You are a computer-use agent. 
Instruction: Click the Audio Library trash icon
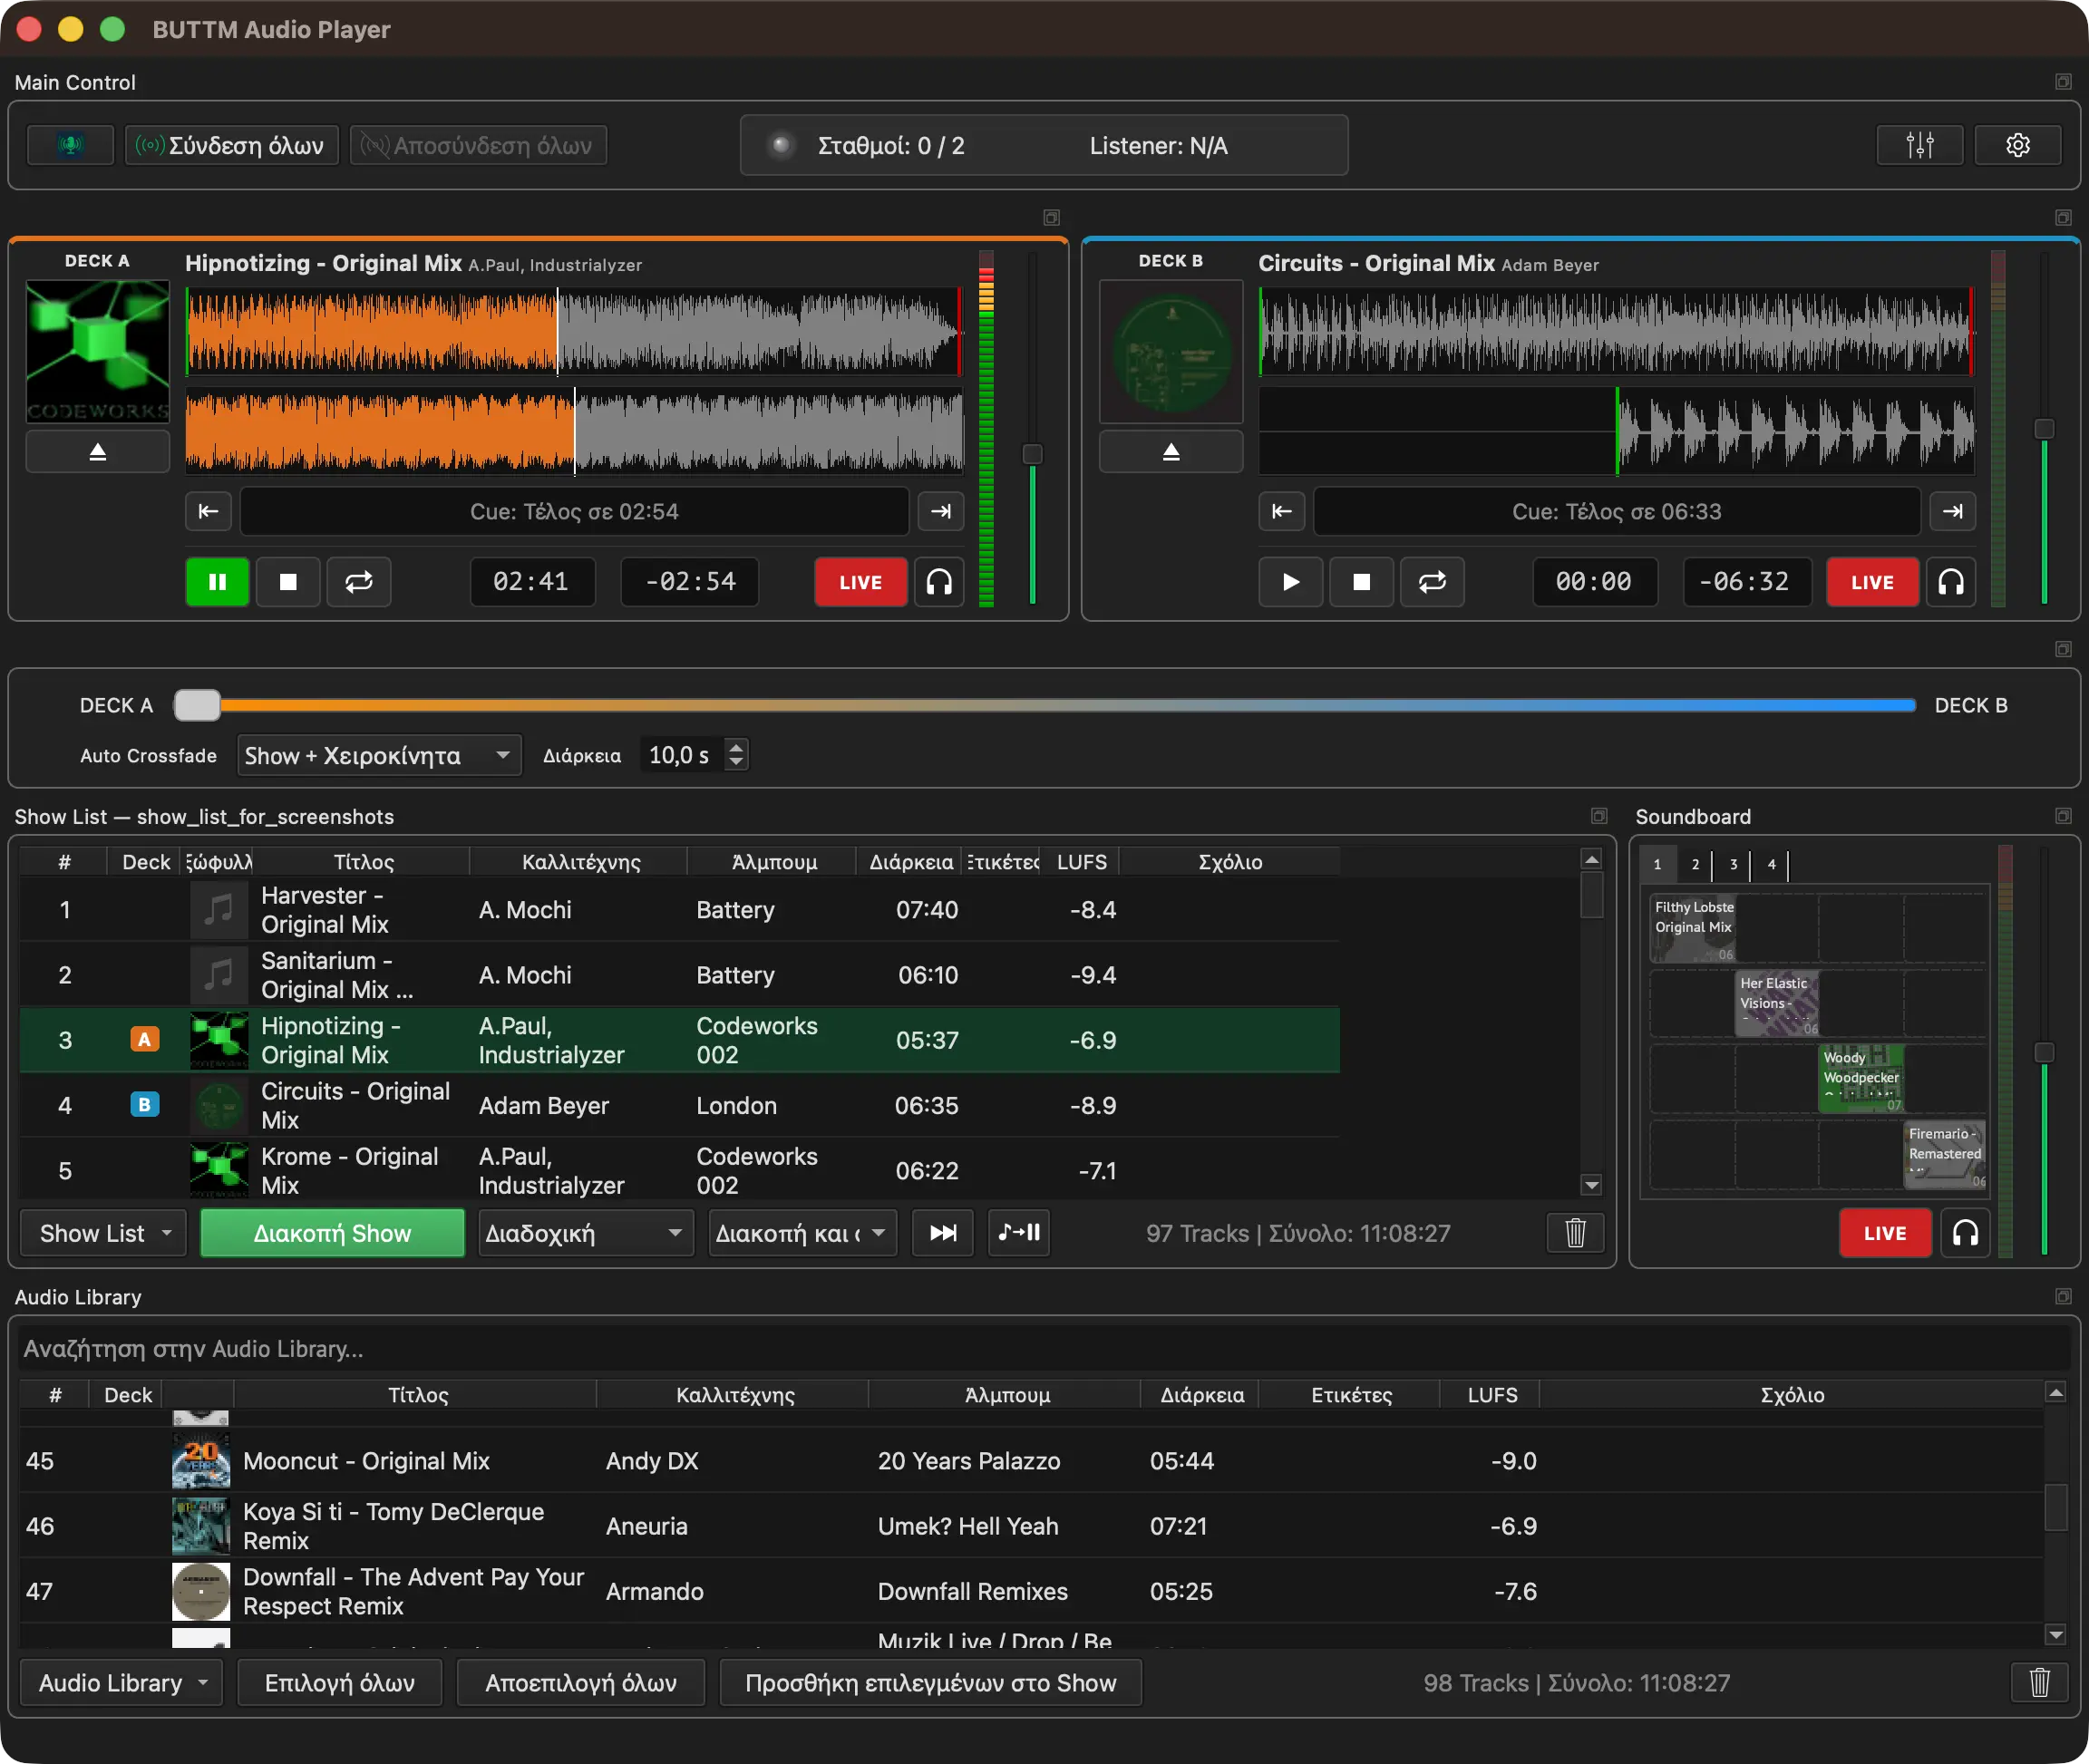point(2039,1682)
